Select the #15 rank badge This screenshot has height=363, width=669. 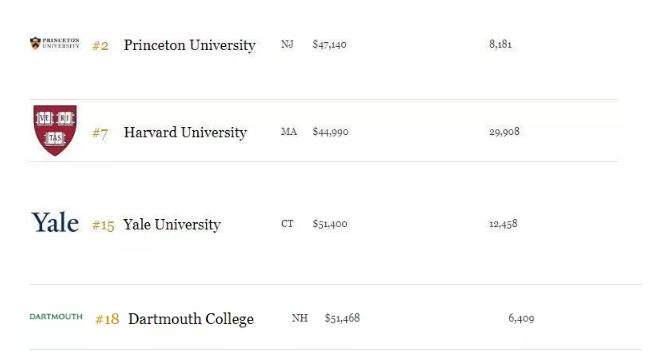(x=103, y=225)
